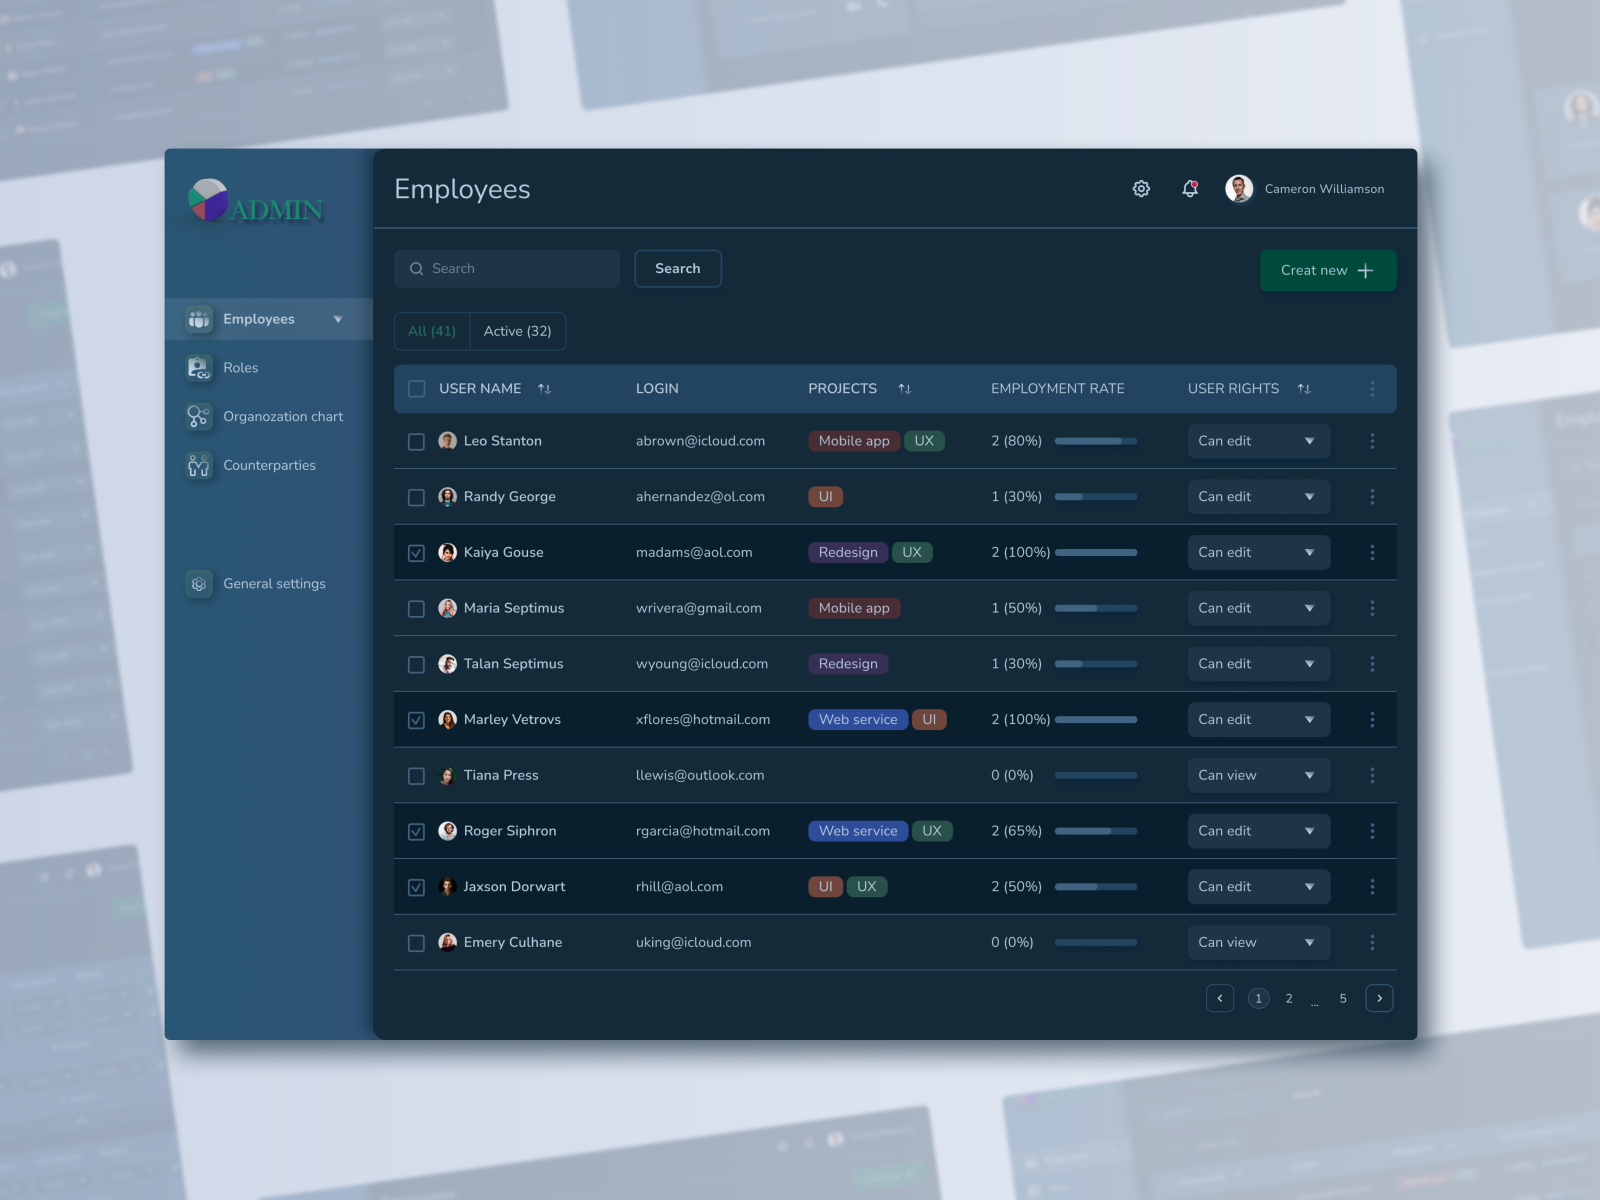This screenshot has height=1200, width=1600.
Task: Select the header select-all checkbox
Action: click(x=416, y=389)
